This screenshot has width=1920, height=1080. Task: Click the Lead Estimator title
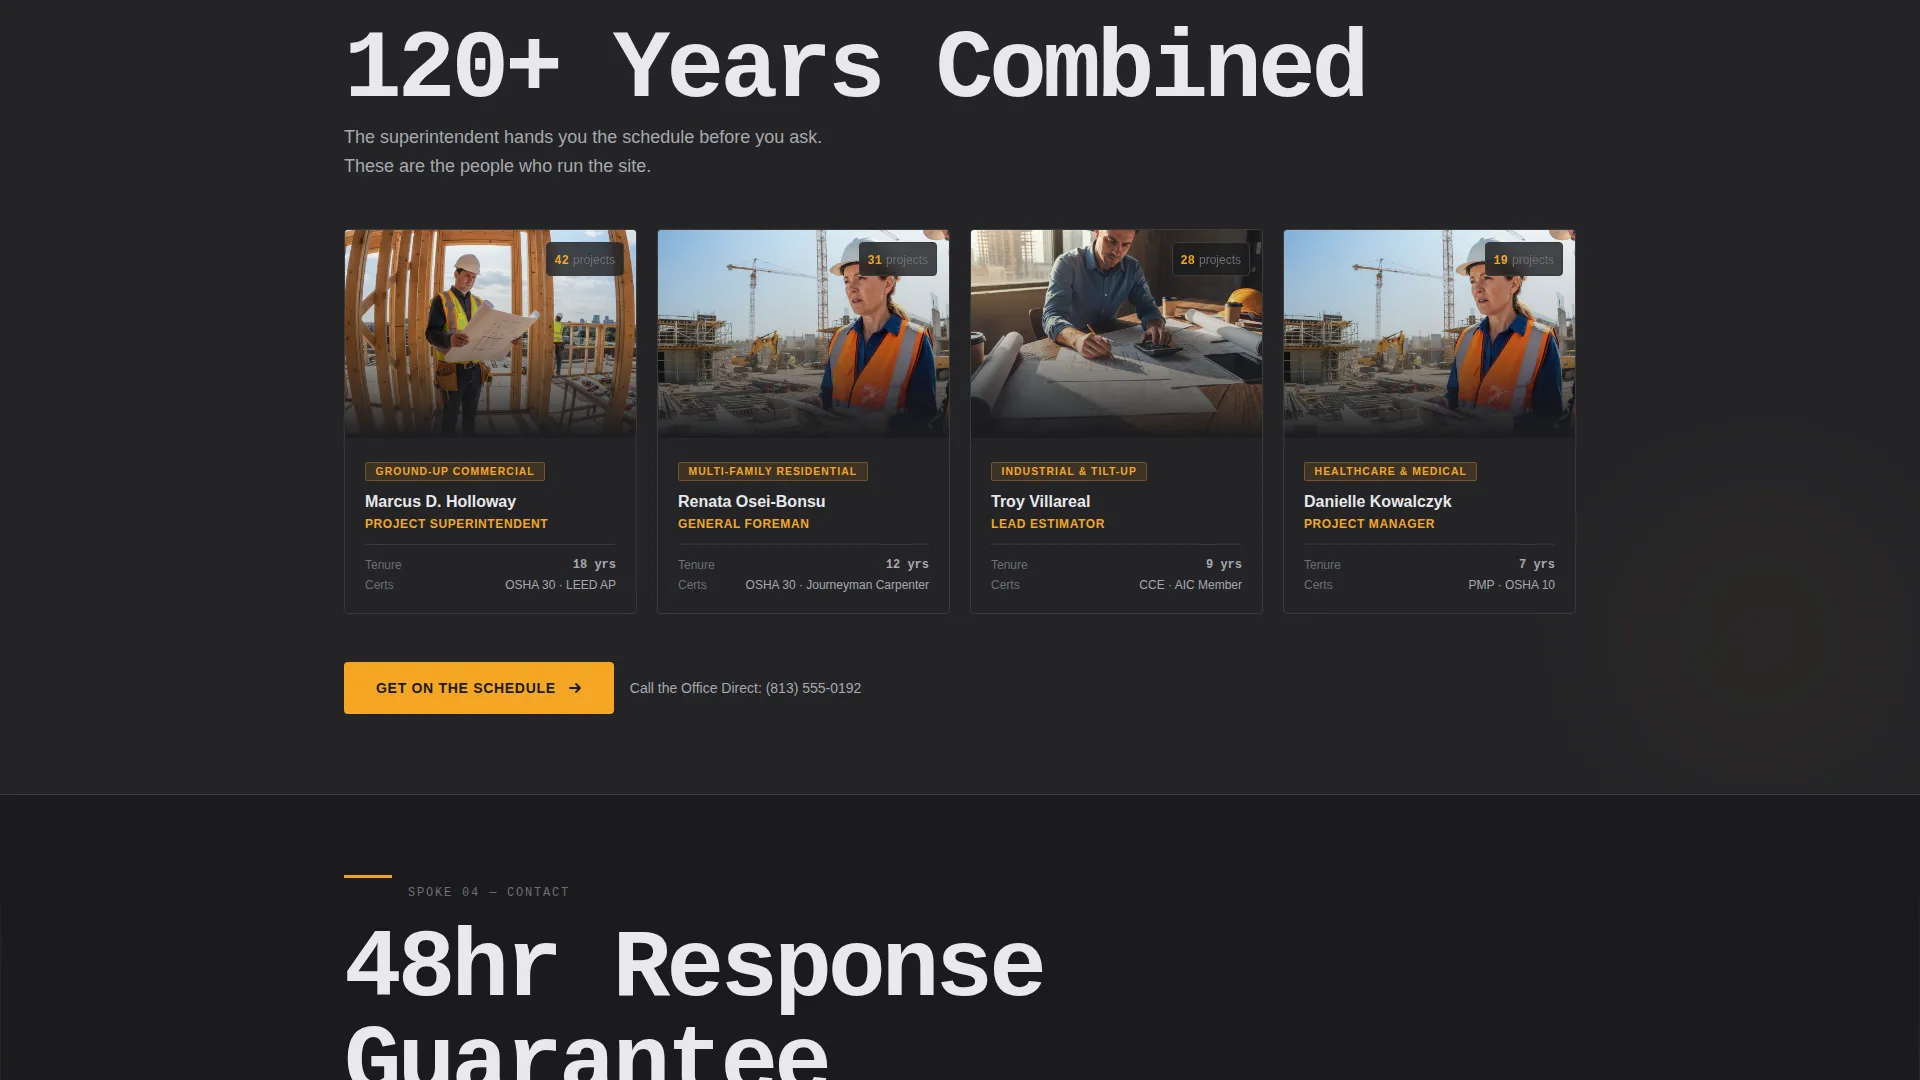pos(1048,524)
